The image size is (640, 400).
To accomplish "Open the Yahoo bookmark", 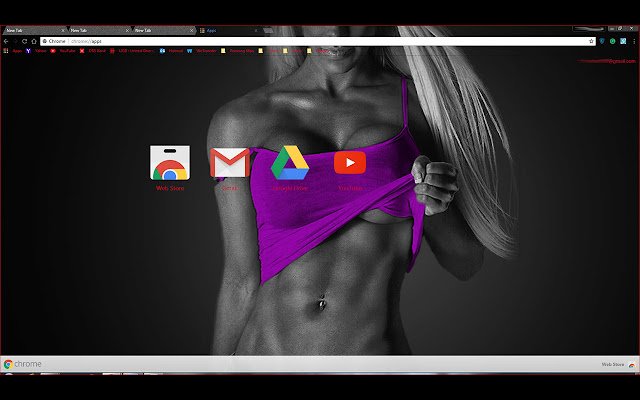I will tap(36, 51).
